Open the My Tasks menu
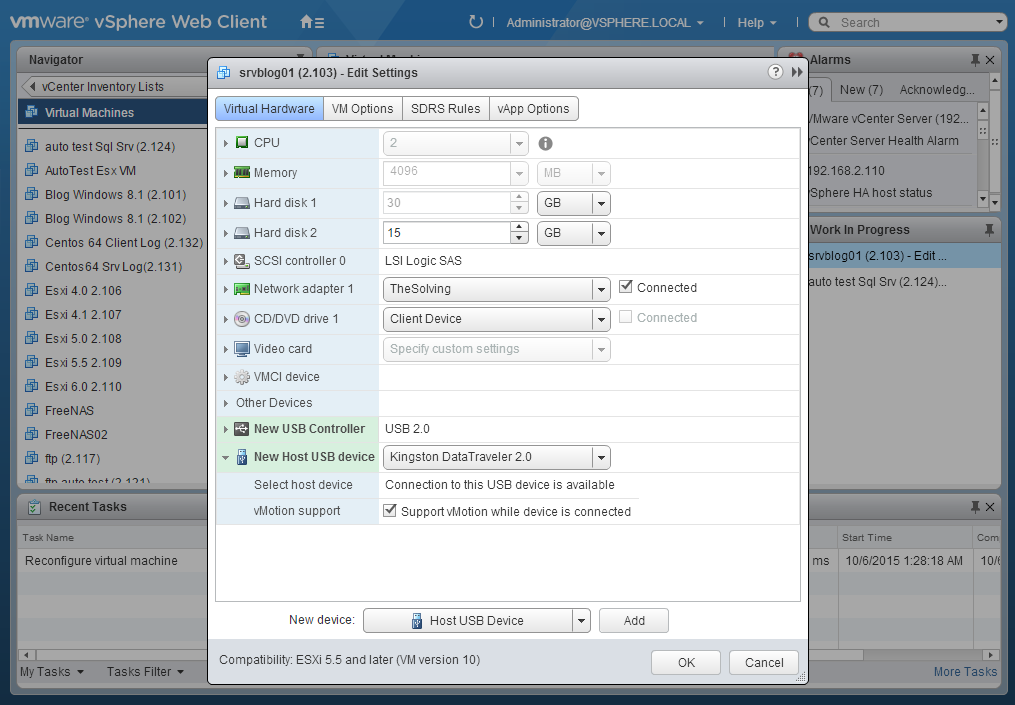The height and width of the screenshot is (705, 1015). 52,672
